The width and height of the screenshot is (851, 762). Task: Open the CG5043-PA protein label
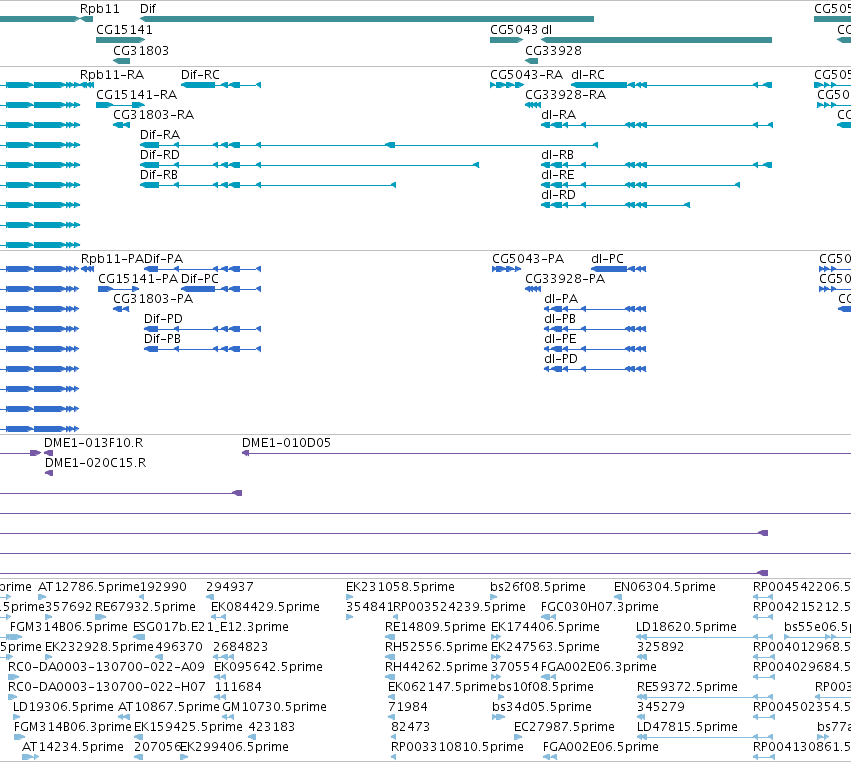coord(528,259)
